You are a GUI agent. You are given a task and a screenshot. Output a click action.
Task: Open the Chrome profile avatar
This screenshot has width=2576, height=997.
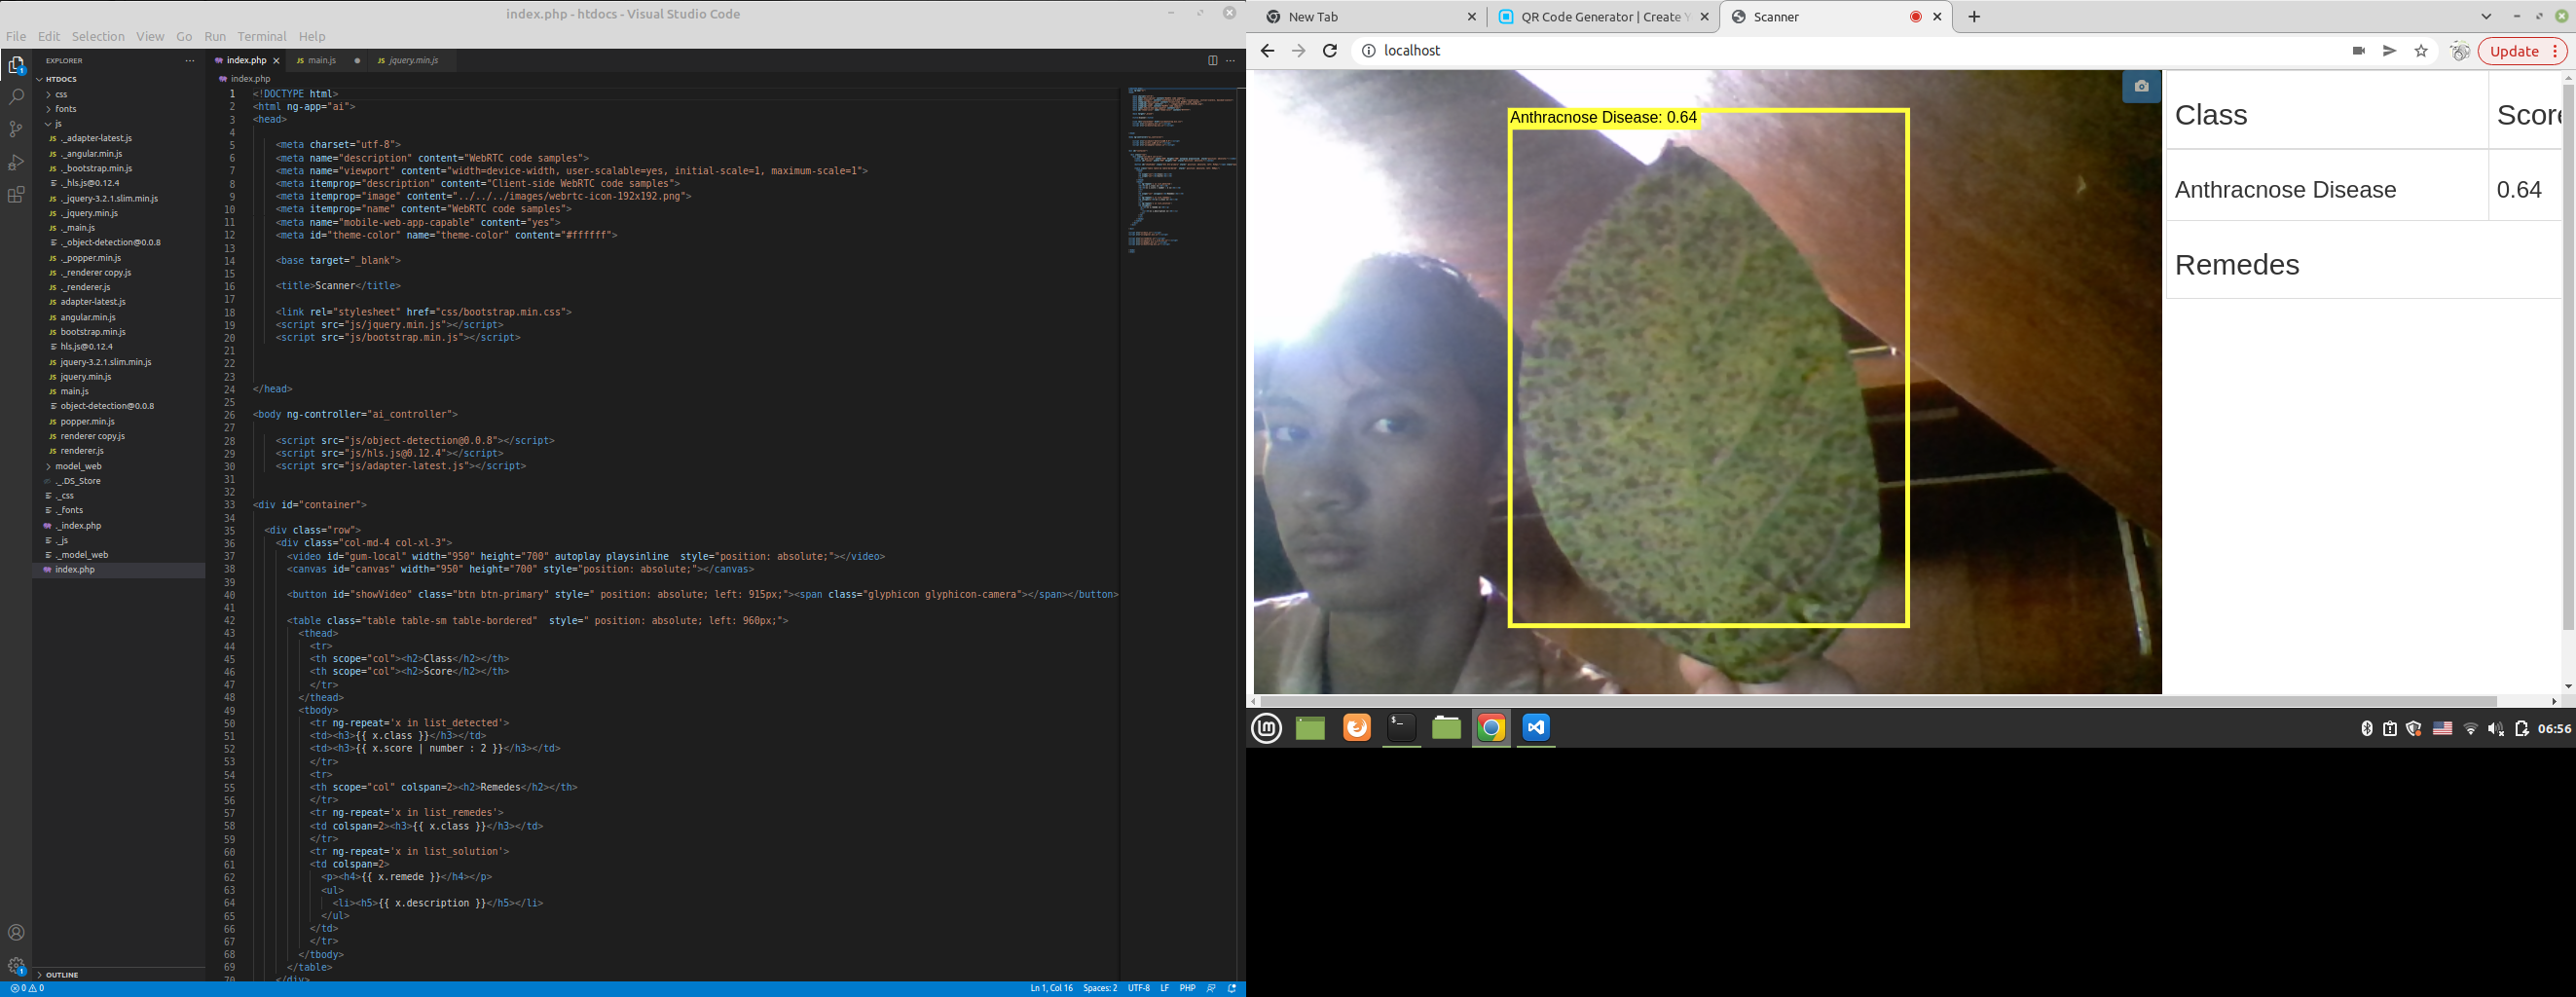click(2460, 51)
